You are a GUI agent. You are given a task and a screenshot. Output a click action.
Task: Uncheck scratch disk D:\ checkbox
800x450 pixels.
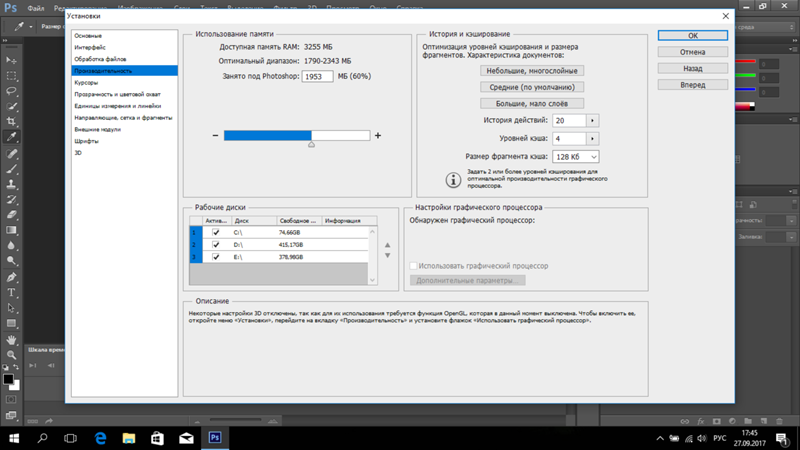click(216, 244)
